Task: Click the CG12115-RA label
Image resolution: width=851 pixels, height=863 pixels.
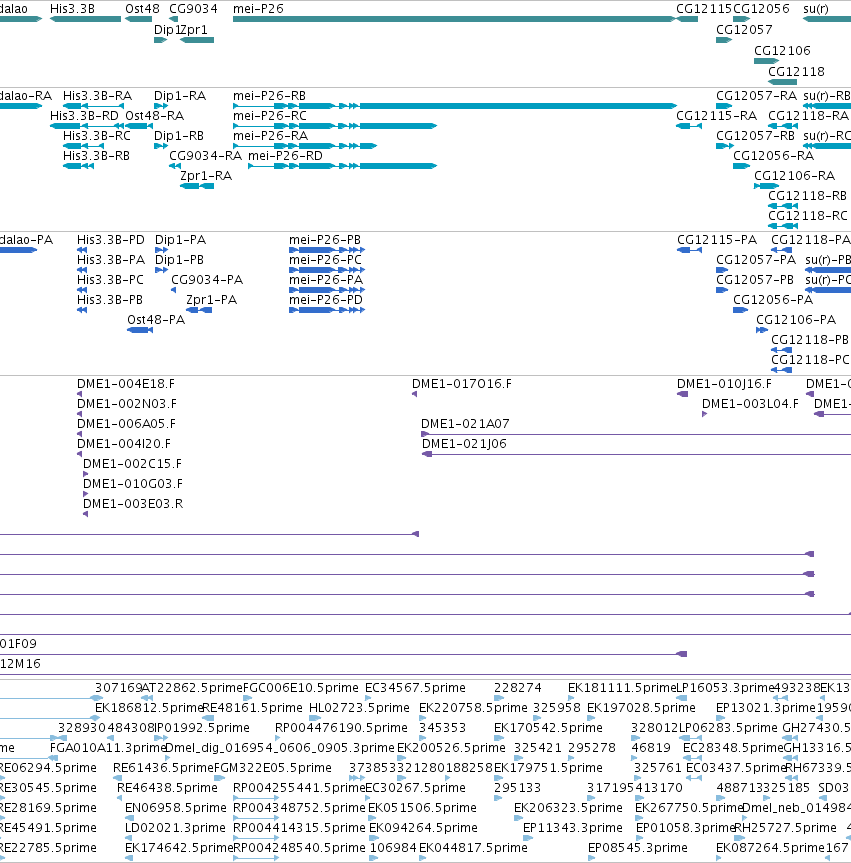Action: tap(717, 116)
